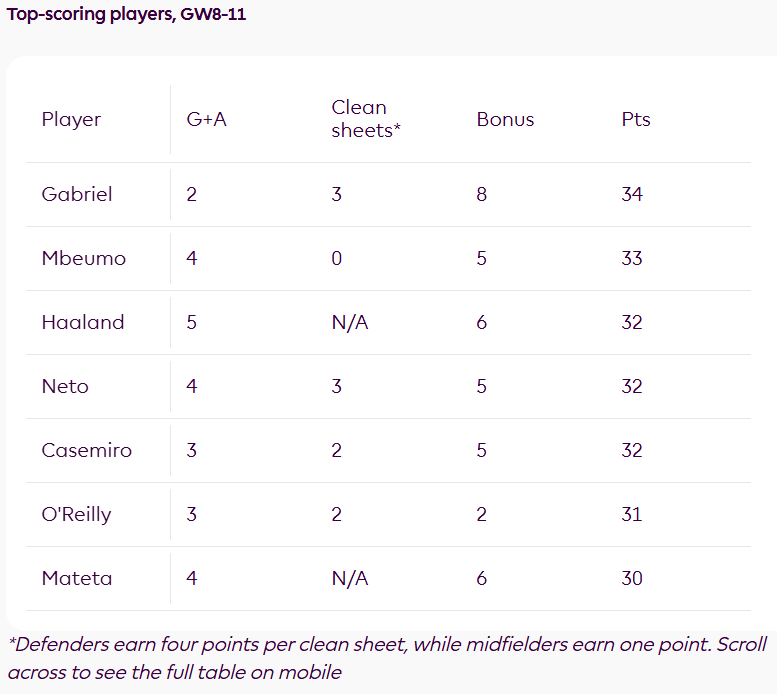Click the Player column header

(71, 120)
